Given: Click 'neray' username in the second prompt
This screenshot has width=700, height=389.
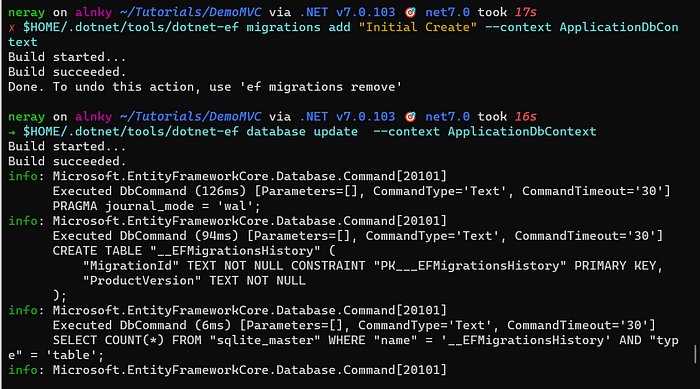Looking at the screenshot, I should click(x=26, y=117).
